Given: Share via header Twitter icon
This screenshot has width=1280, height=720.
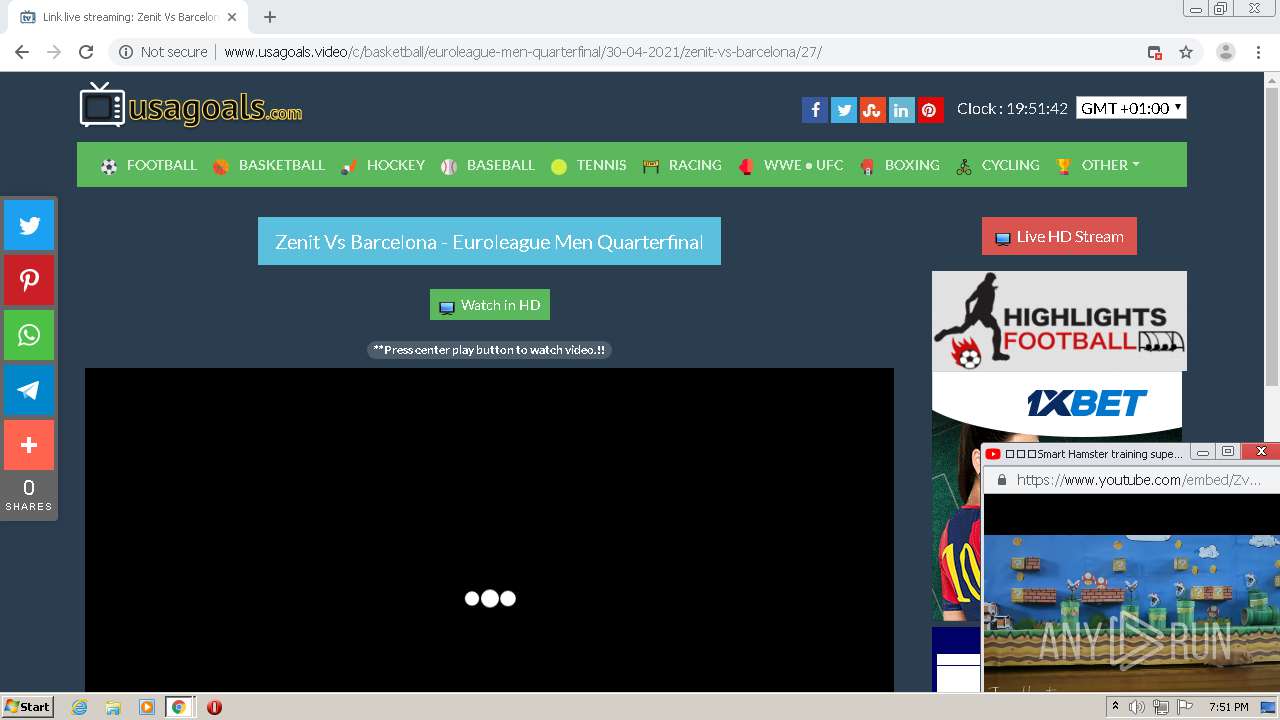Looking at the screenshot, I should pos(844,110).
